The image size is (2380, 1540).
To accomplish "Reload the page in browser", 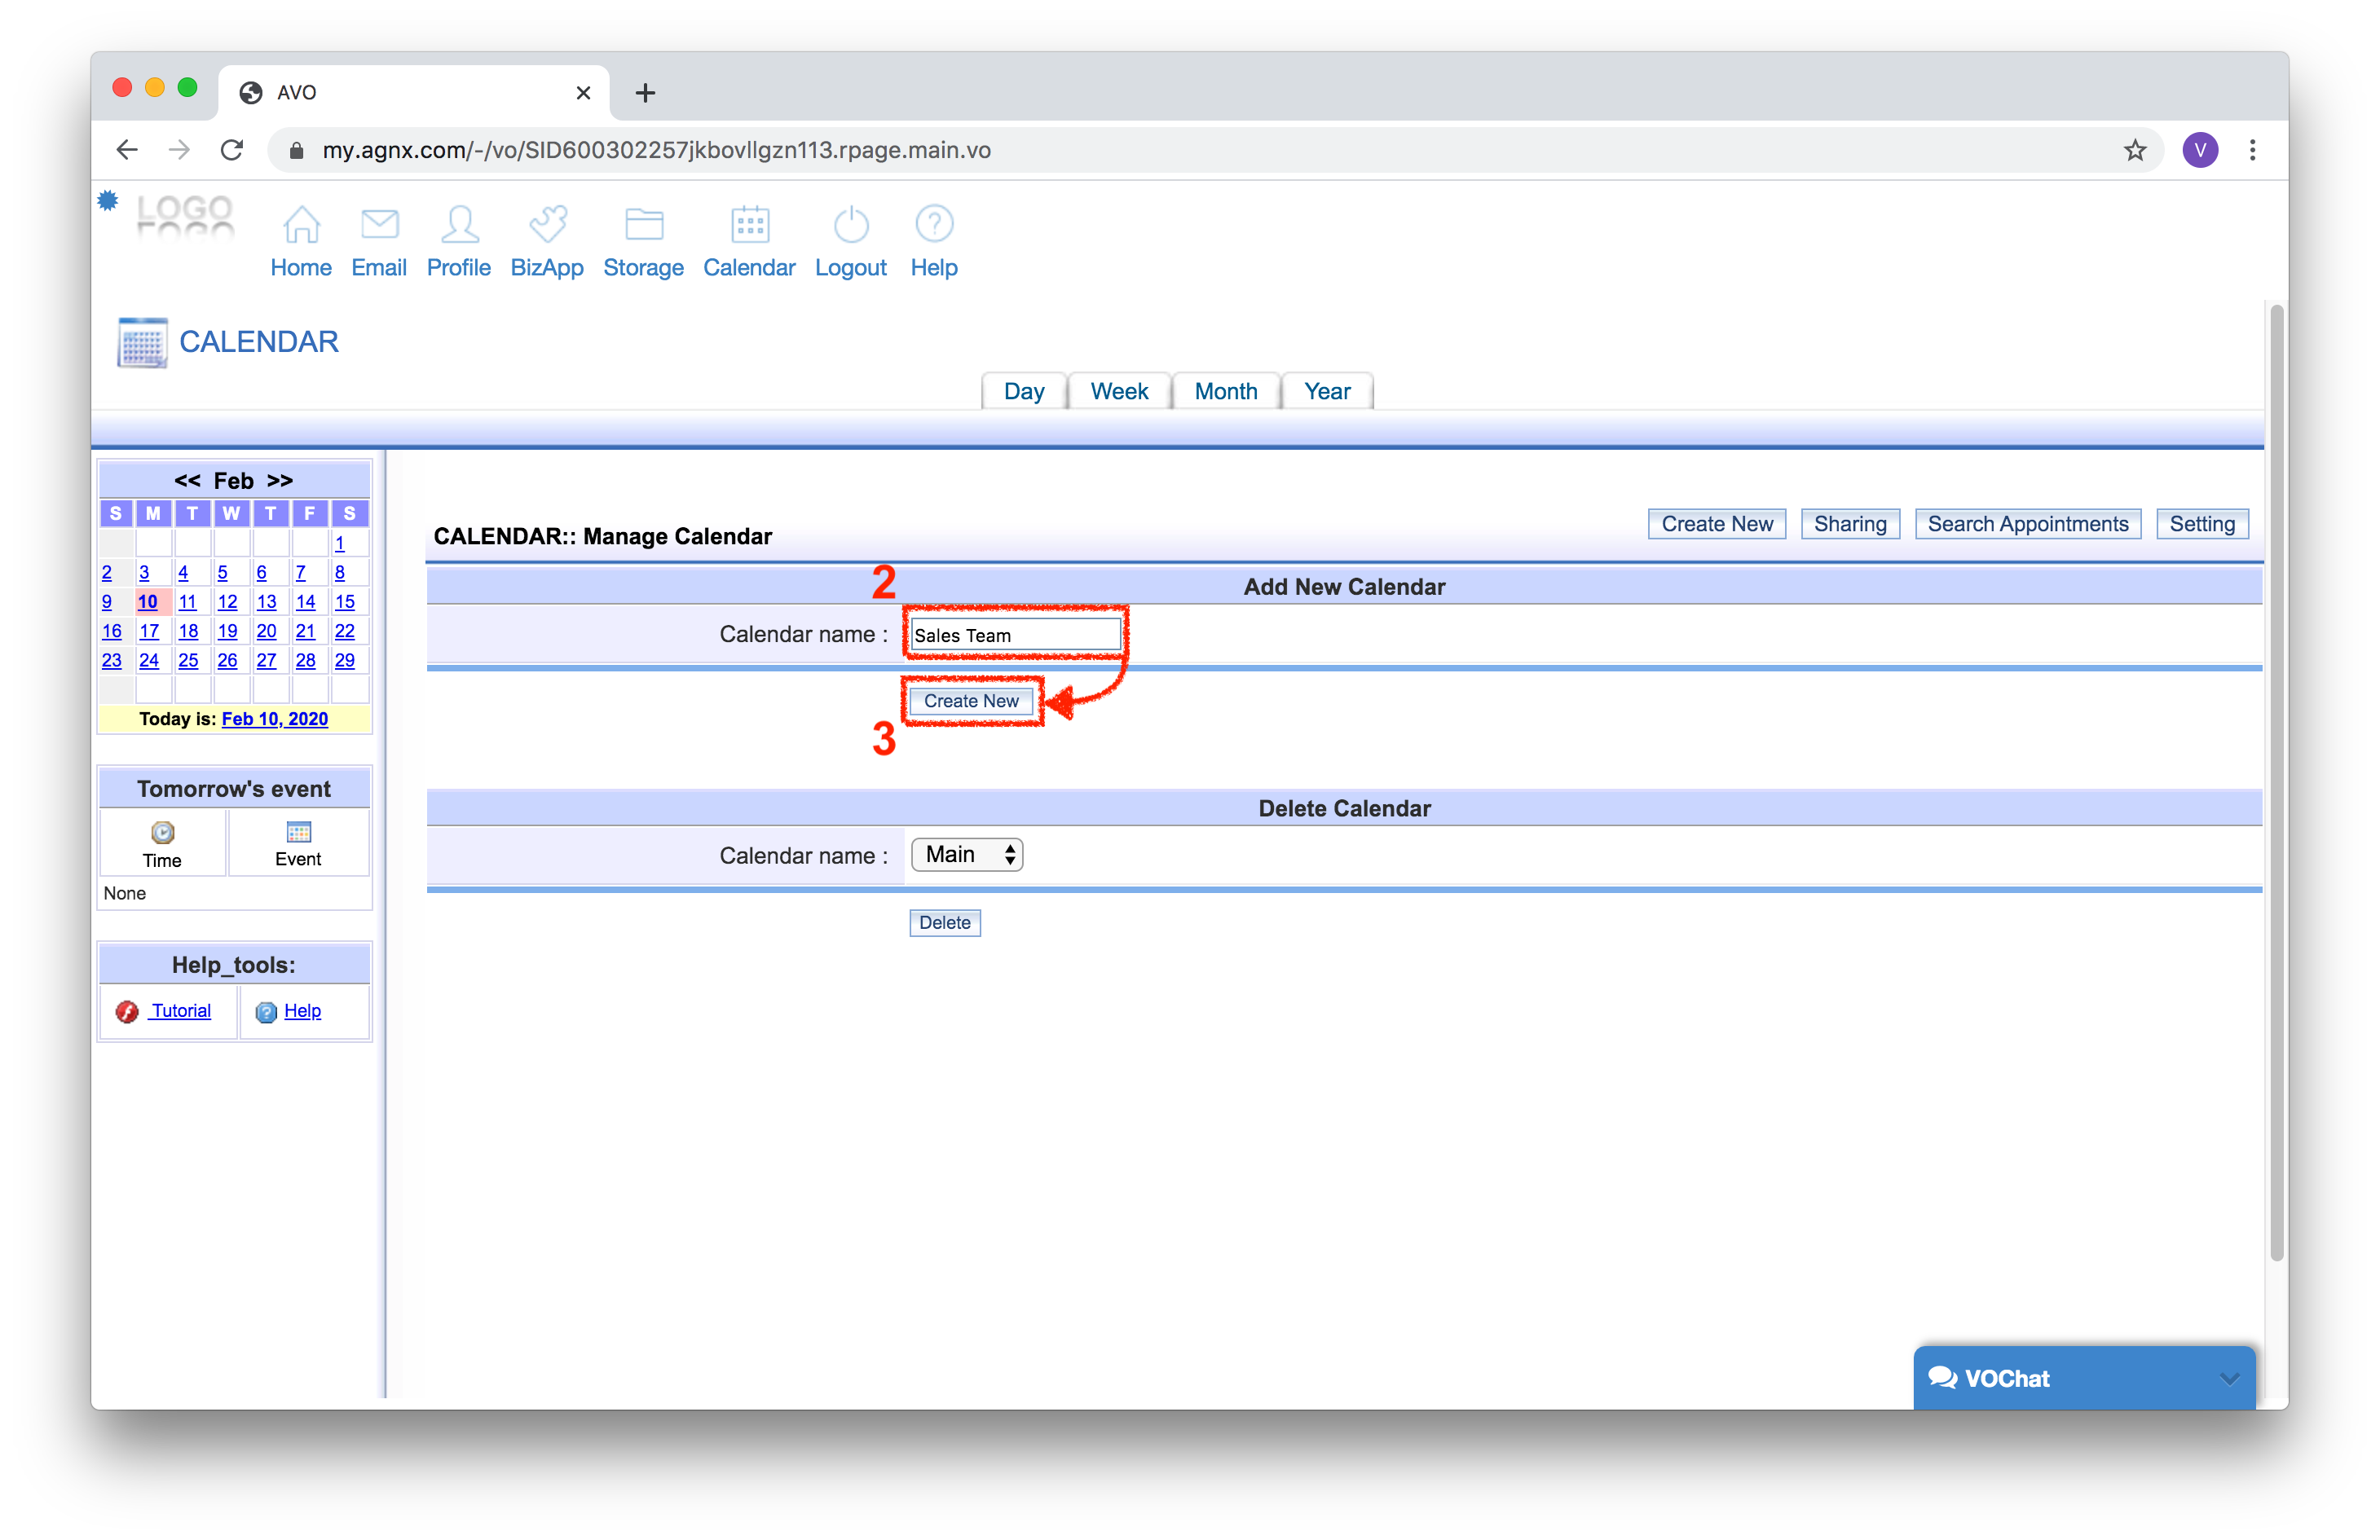I will coord(232,150).
